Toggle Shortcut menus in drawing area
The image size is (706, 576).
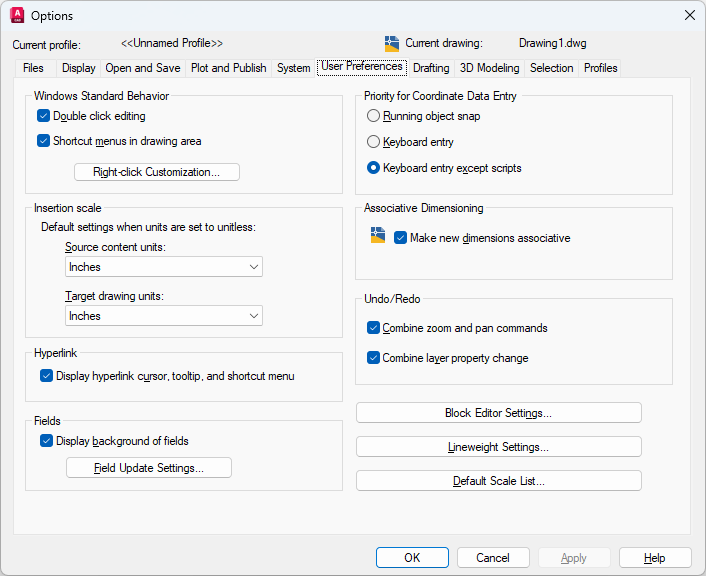tap(44, 141)
